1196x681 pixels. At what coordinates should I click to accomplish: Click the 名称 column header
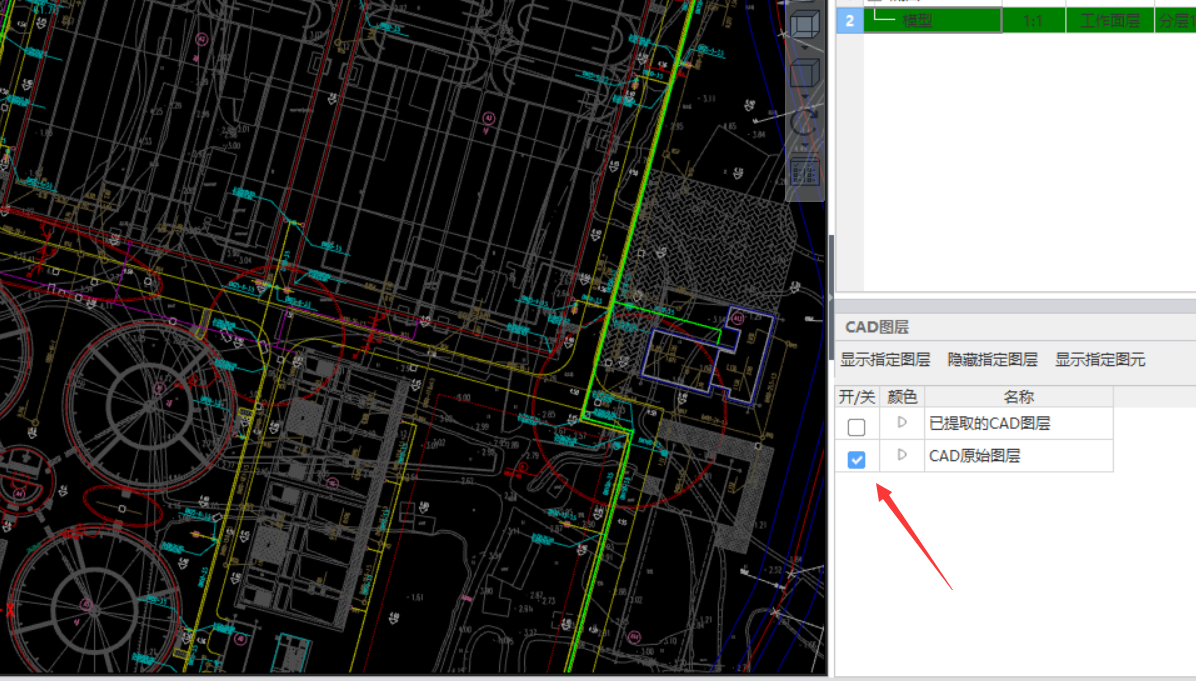[1018, 397]
